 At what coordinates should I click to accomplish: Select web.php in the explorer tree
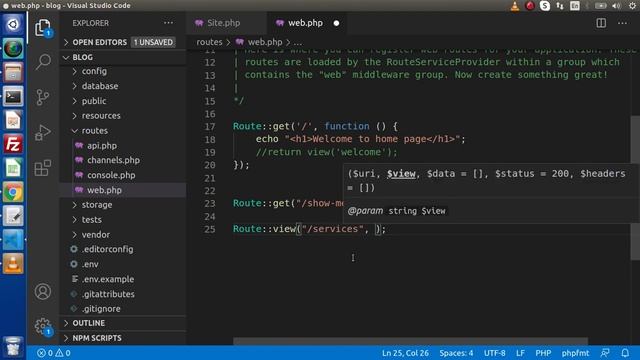click(104, 190)
